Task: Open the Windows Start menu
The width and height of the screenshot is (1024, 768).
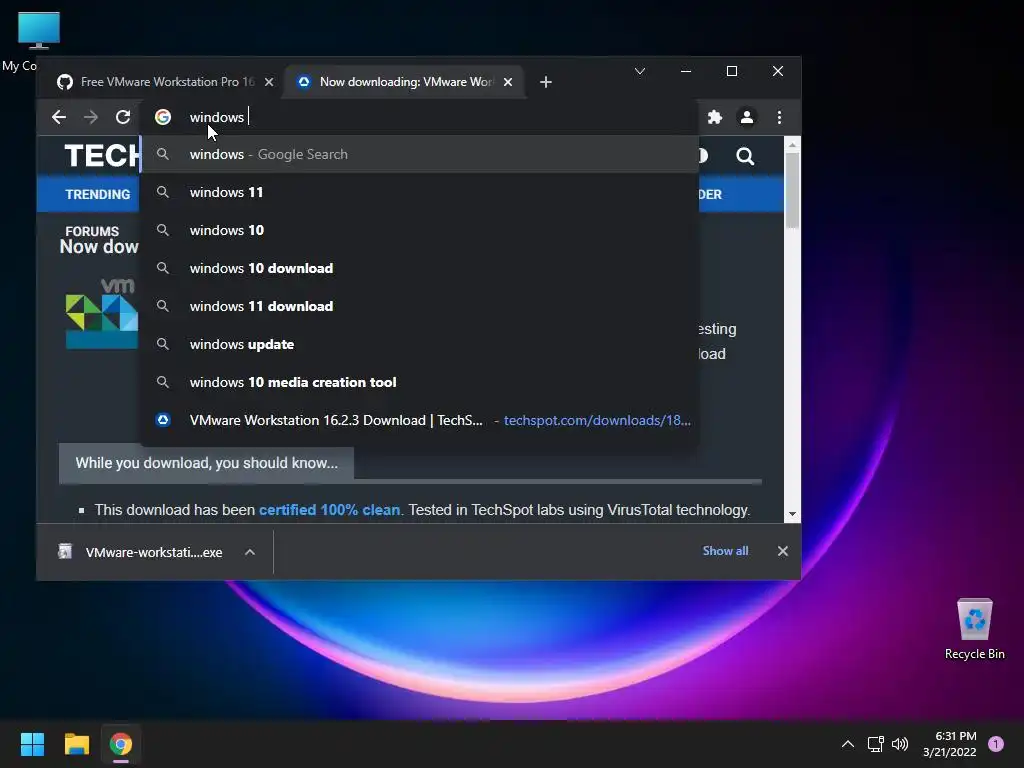Action: pos(32,744)
